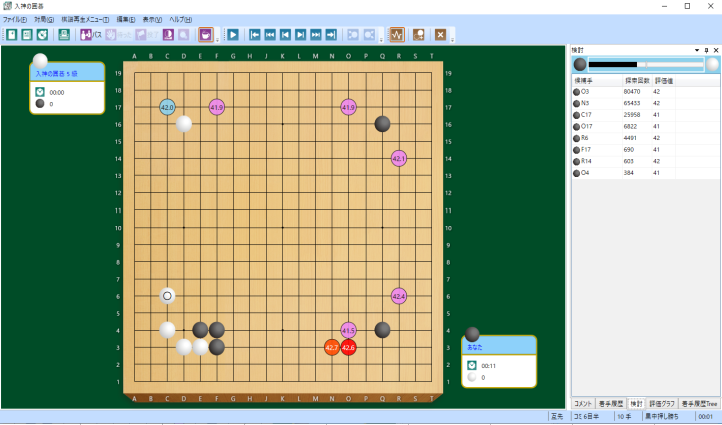Screen dimensions: 722x425
Task: Click the brown X toolbar icon
Action: [440, 34]
